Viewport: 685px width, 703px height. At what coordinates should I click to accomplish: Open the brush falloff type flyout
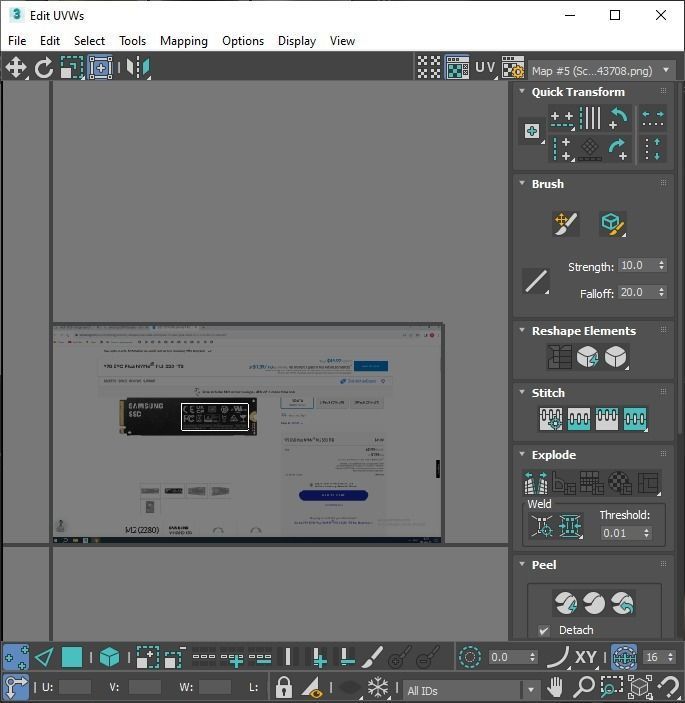pyautogui.click(x=536, y=281)
